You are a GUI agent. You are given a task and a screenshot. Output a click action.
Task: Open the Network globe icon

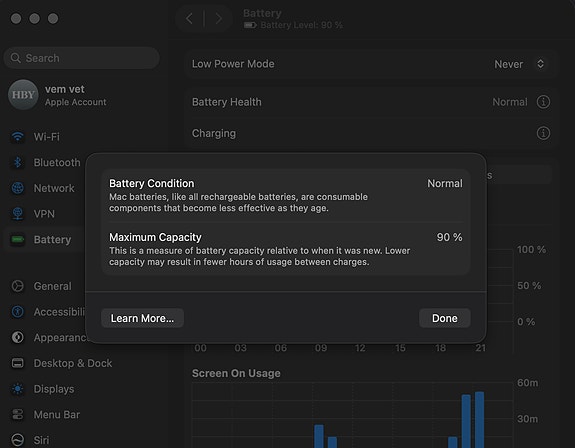coord(18,188)
